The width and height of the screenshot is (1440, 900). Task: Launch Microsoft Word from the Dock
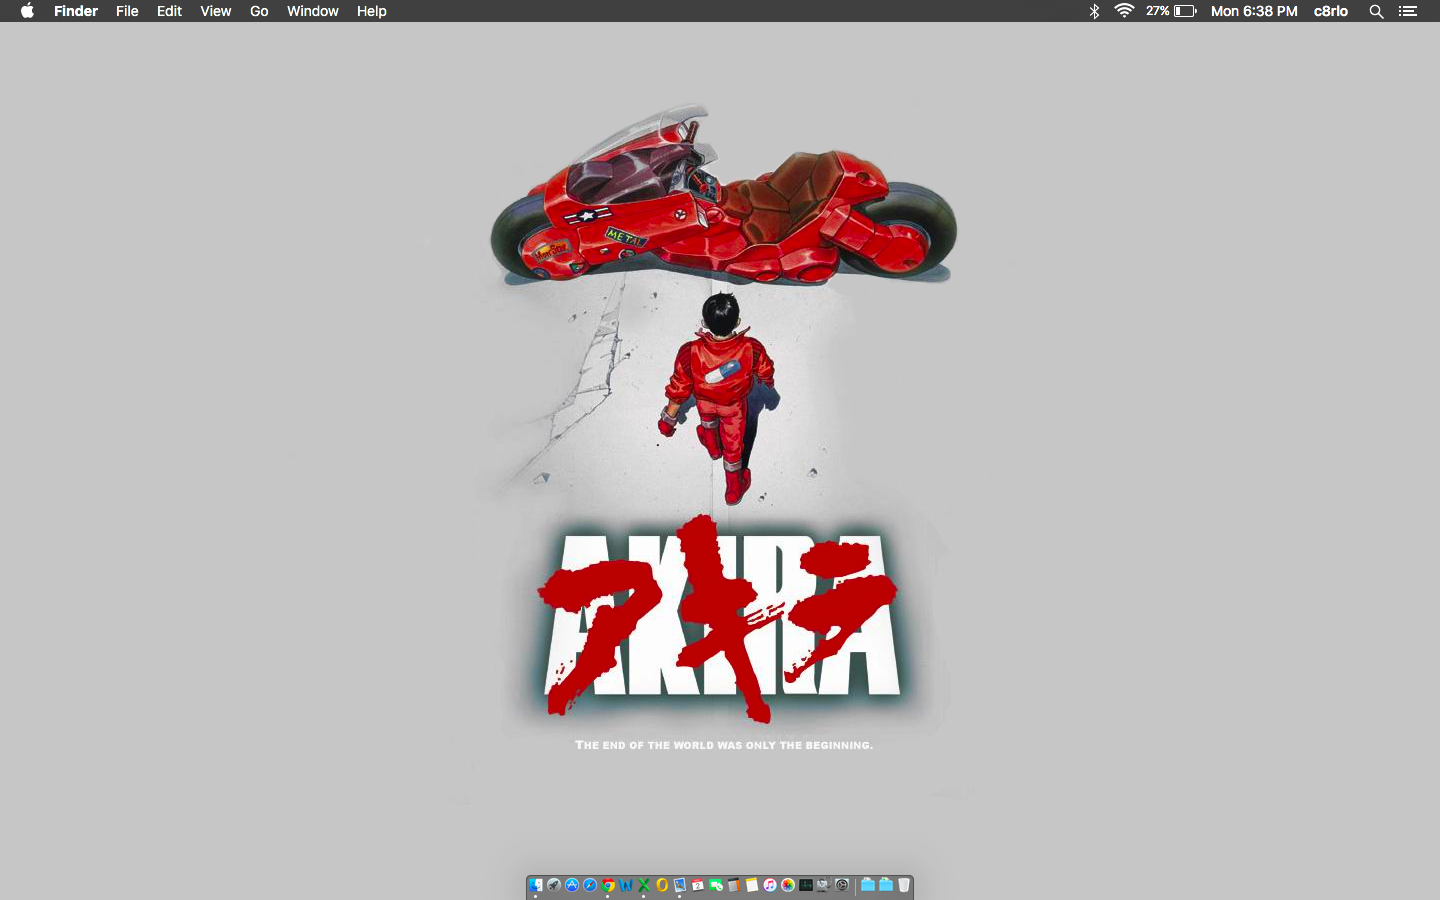click(626, 885)
